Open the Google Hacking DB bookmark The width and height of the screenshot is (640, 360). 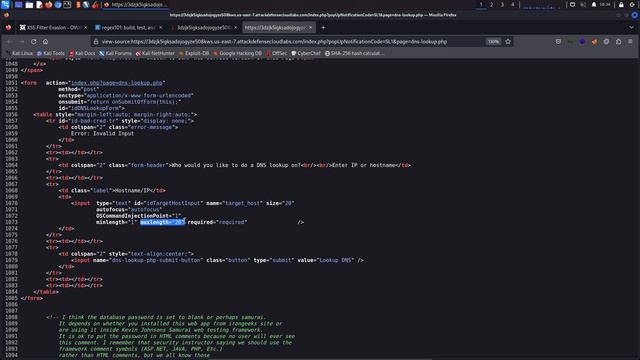(238, 53)
